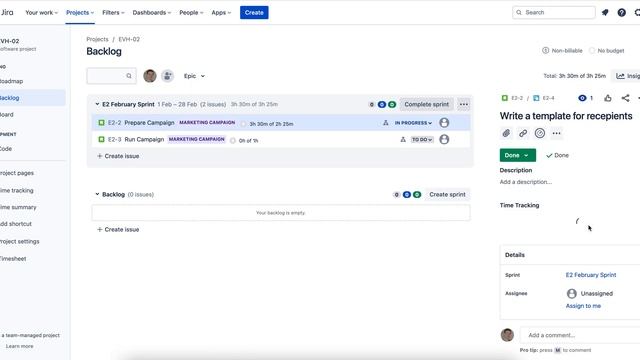Click Create sprint button
Viewport: 640px width, 360px height.
[447, 195]
